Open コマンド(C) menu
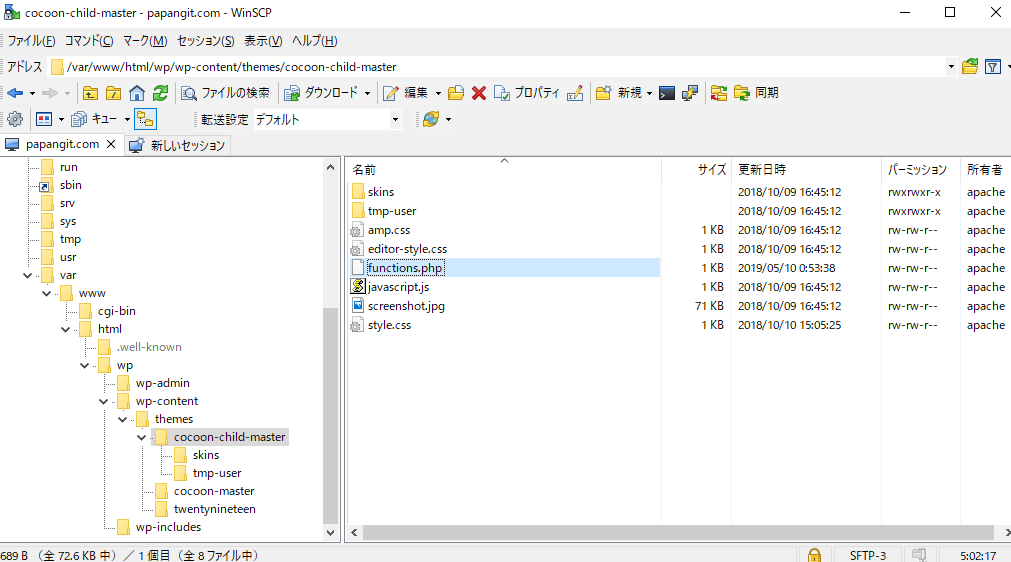1011x562 pixels. coord(89,41)
